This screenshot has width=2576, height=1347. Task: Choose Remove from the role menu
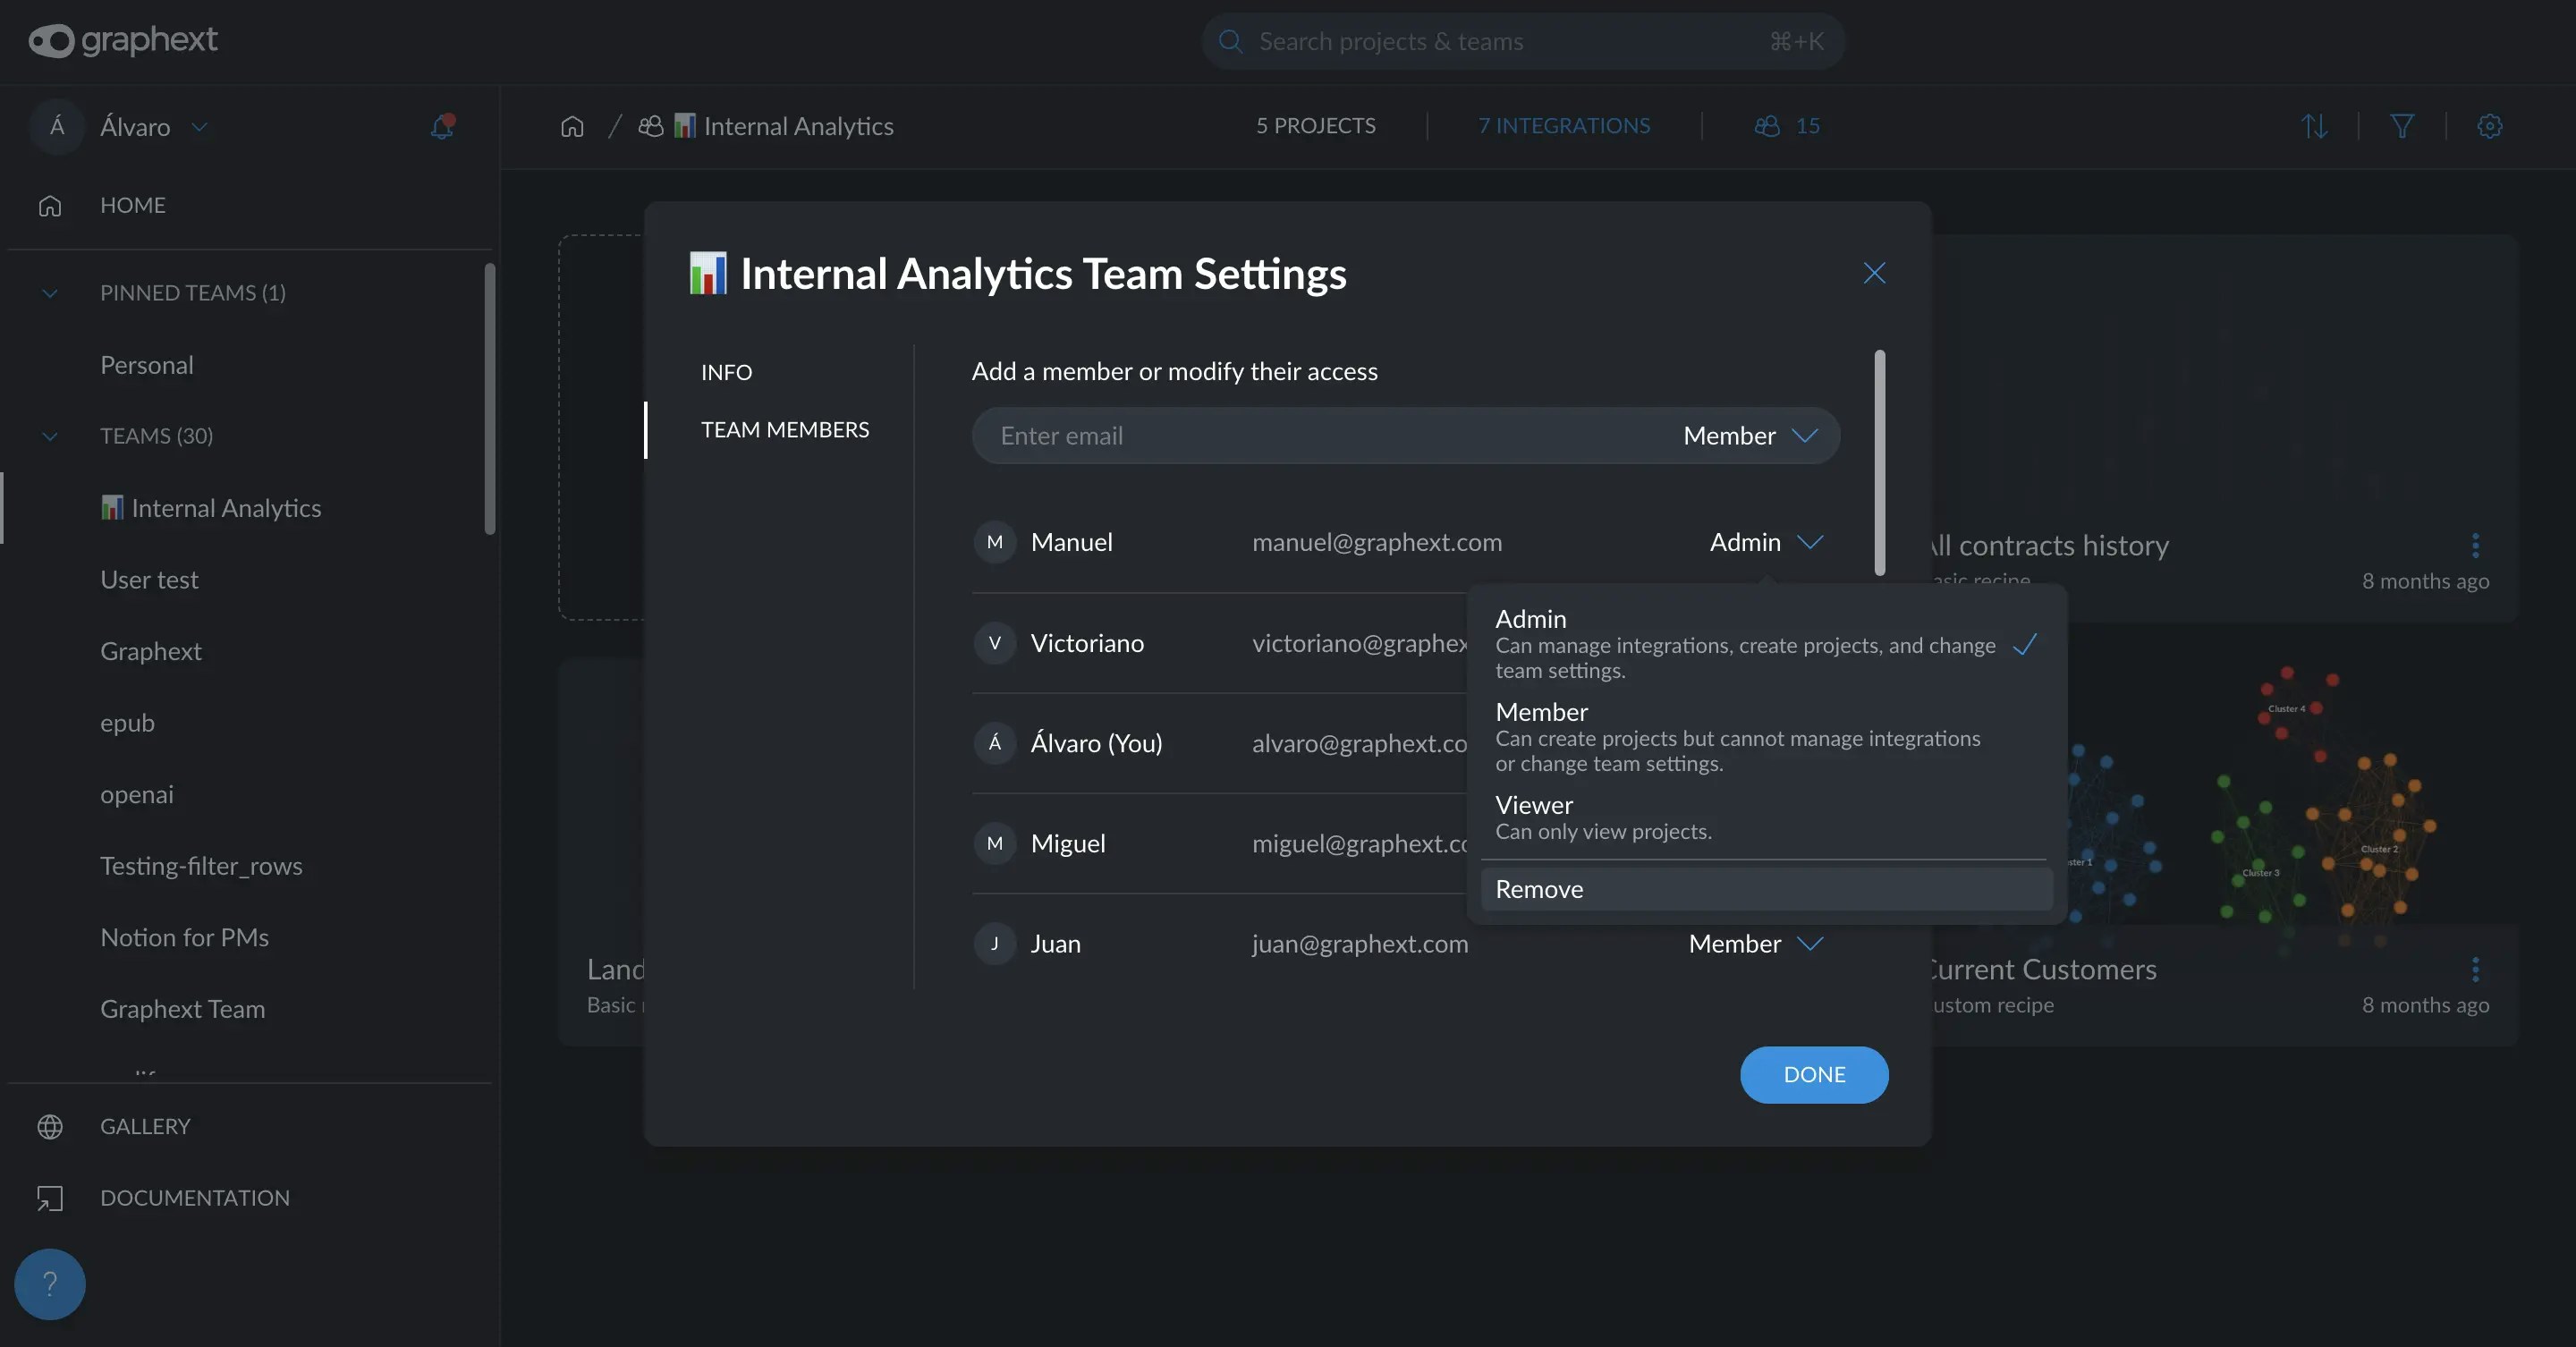tap(1539, 889)
